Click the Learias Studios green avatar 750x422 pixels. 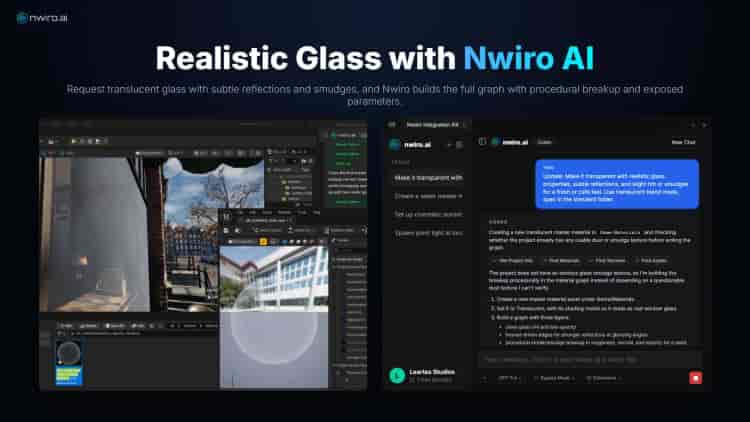(x=397, y=376)
